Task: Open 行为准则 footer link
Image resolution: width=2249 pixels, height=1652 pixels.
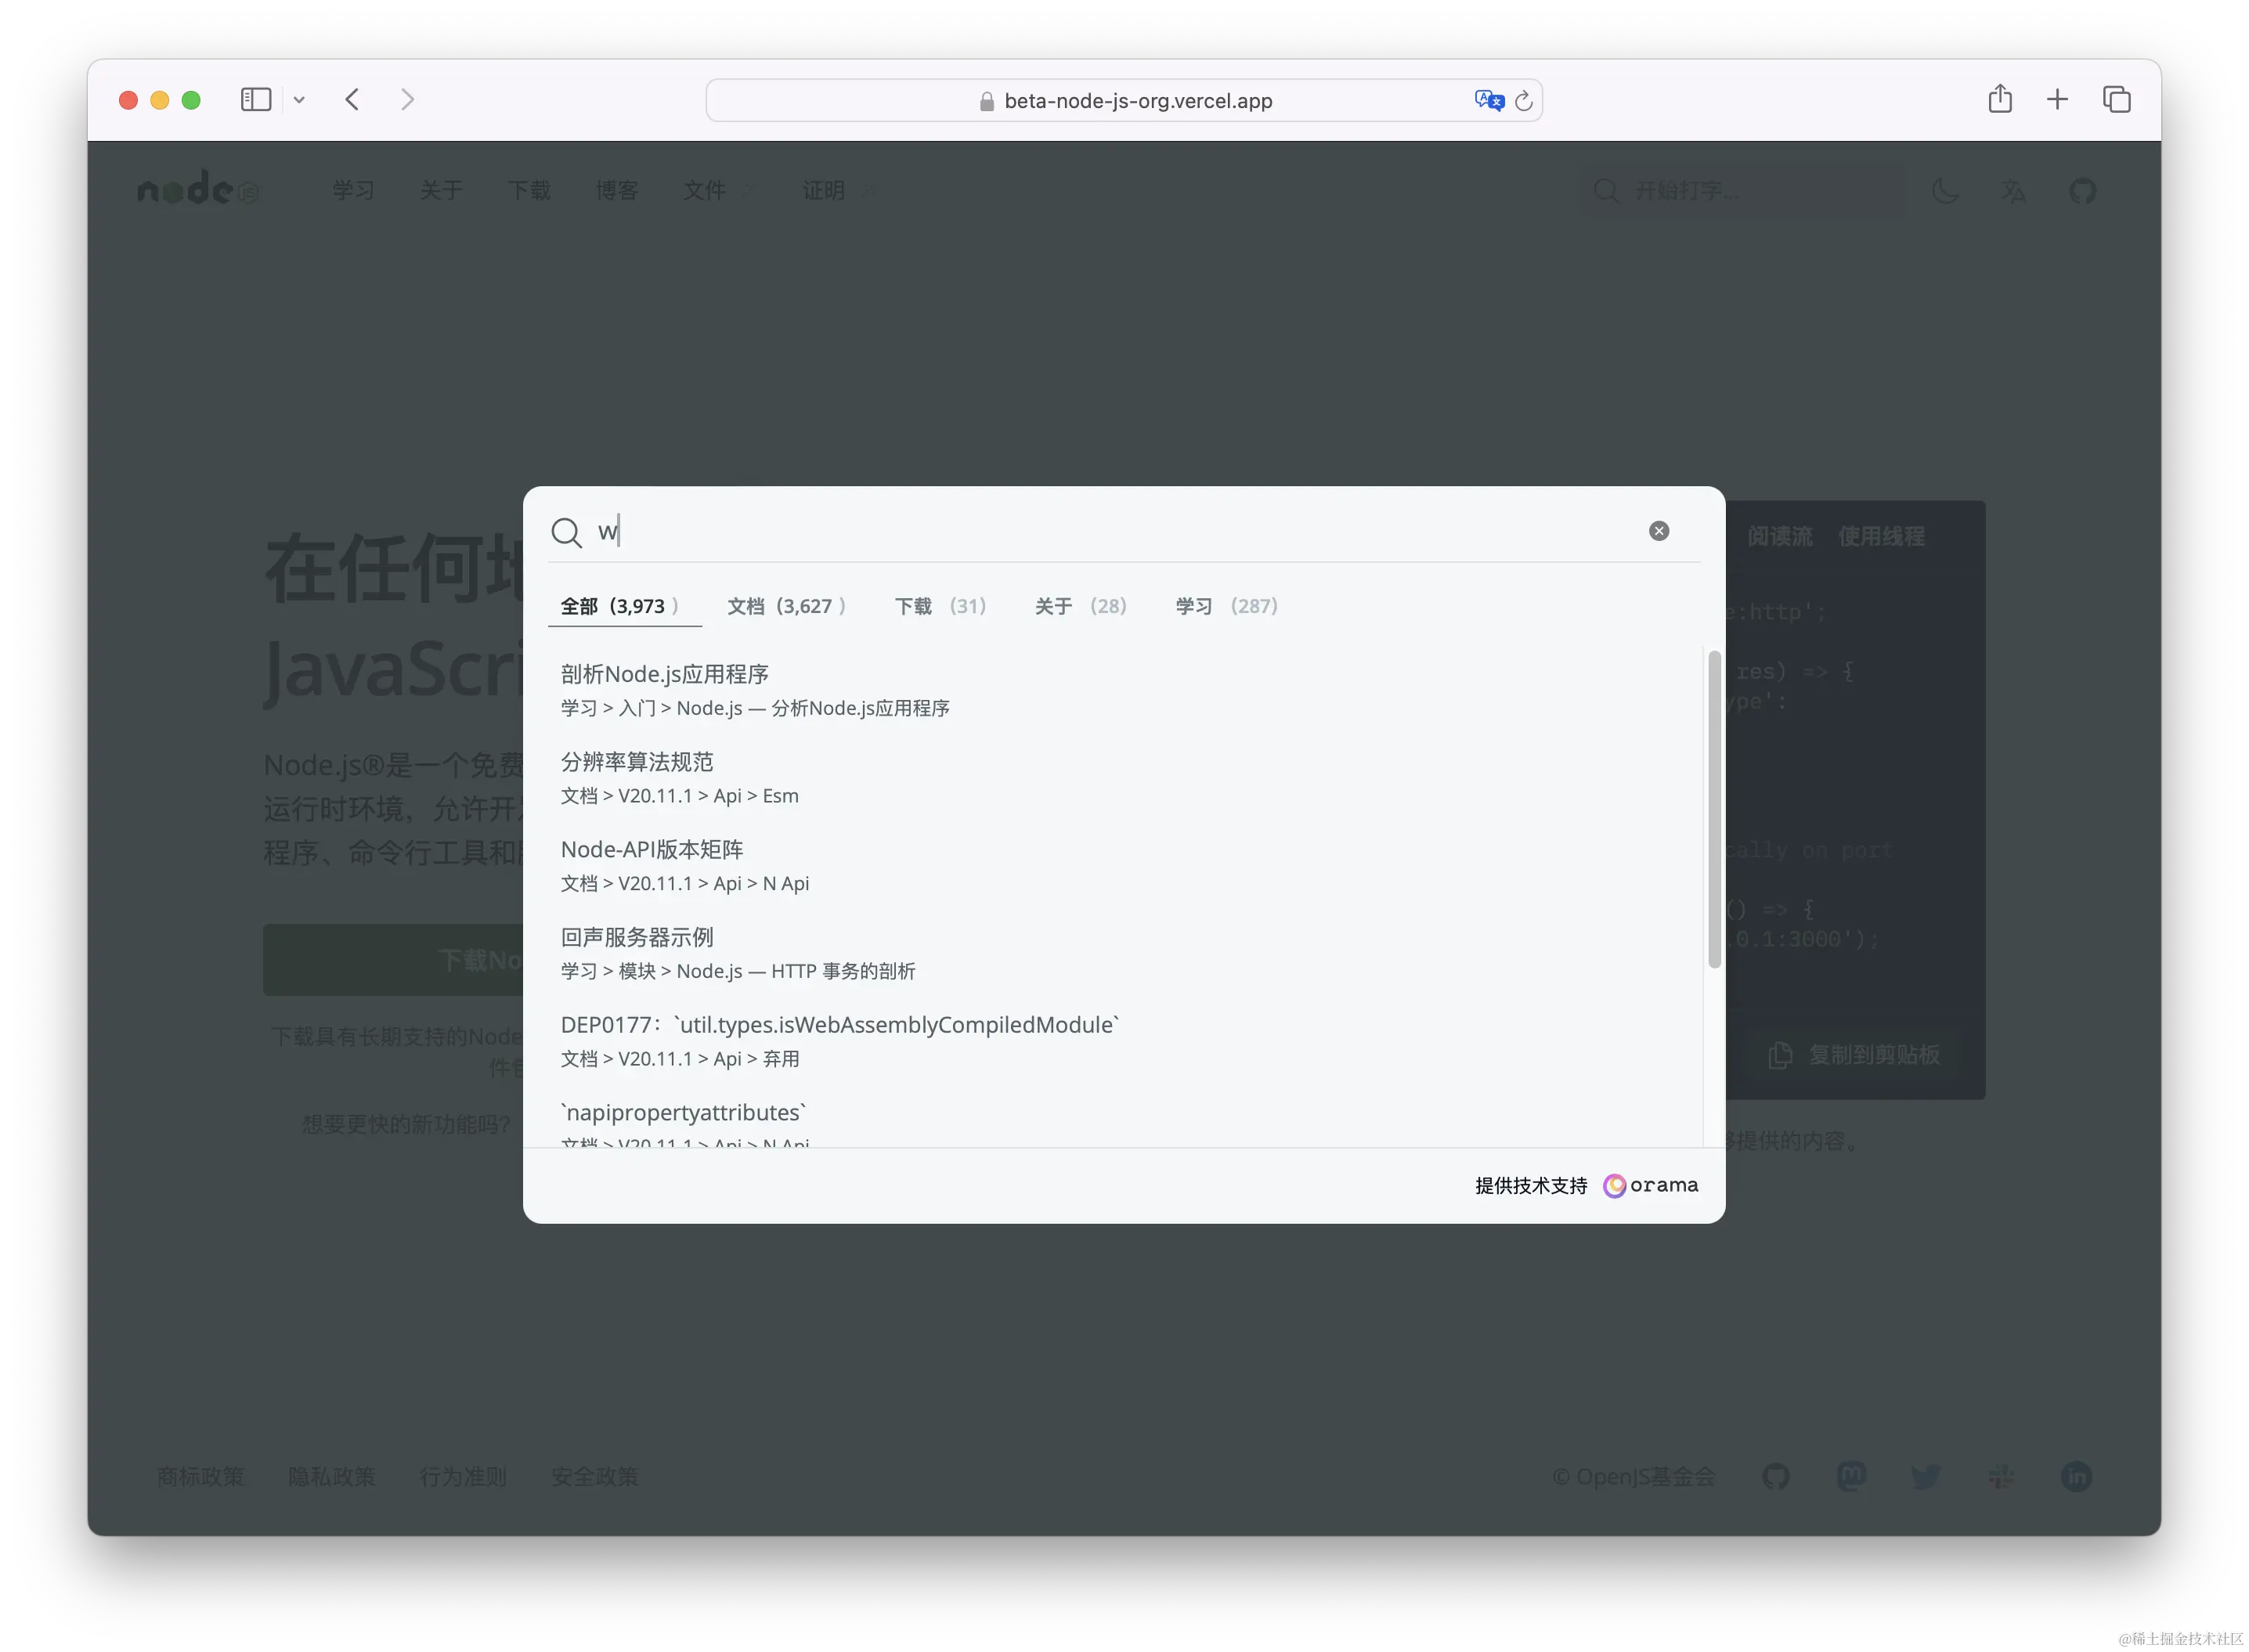Action: tap(463, 1476)
